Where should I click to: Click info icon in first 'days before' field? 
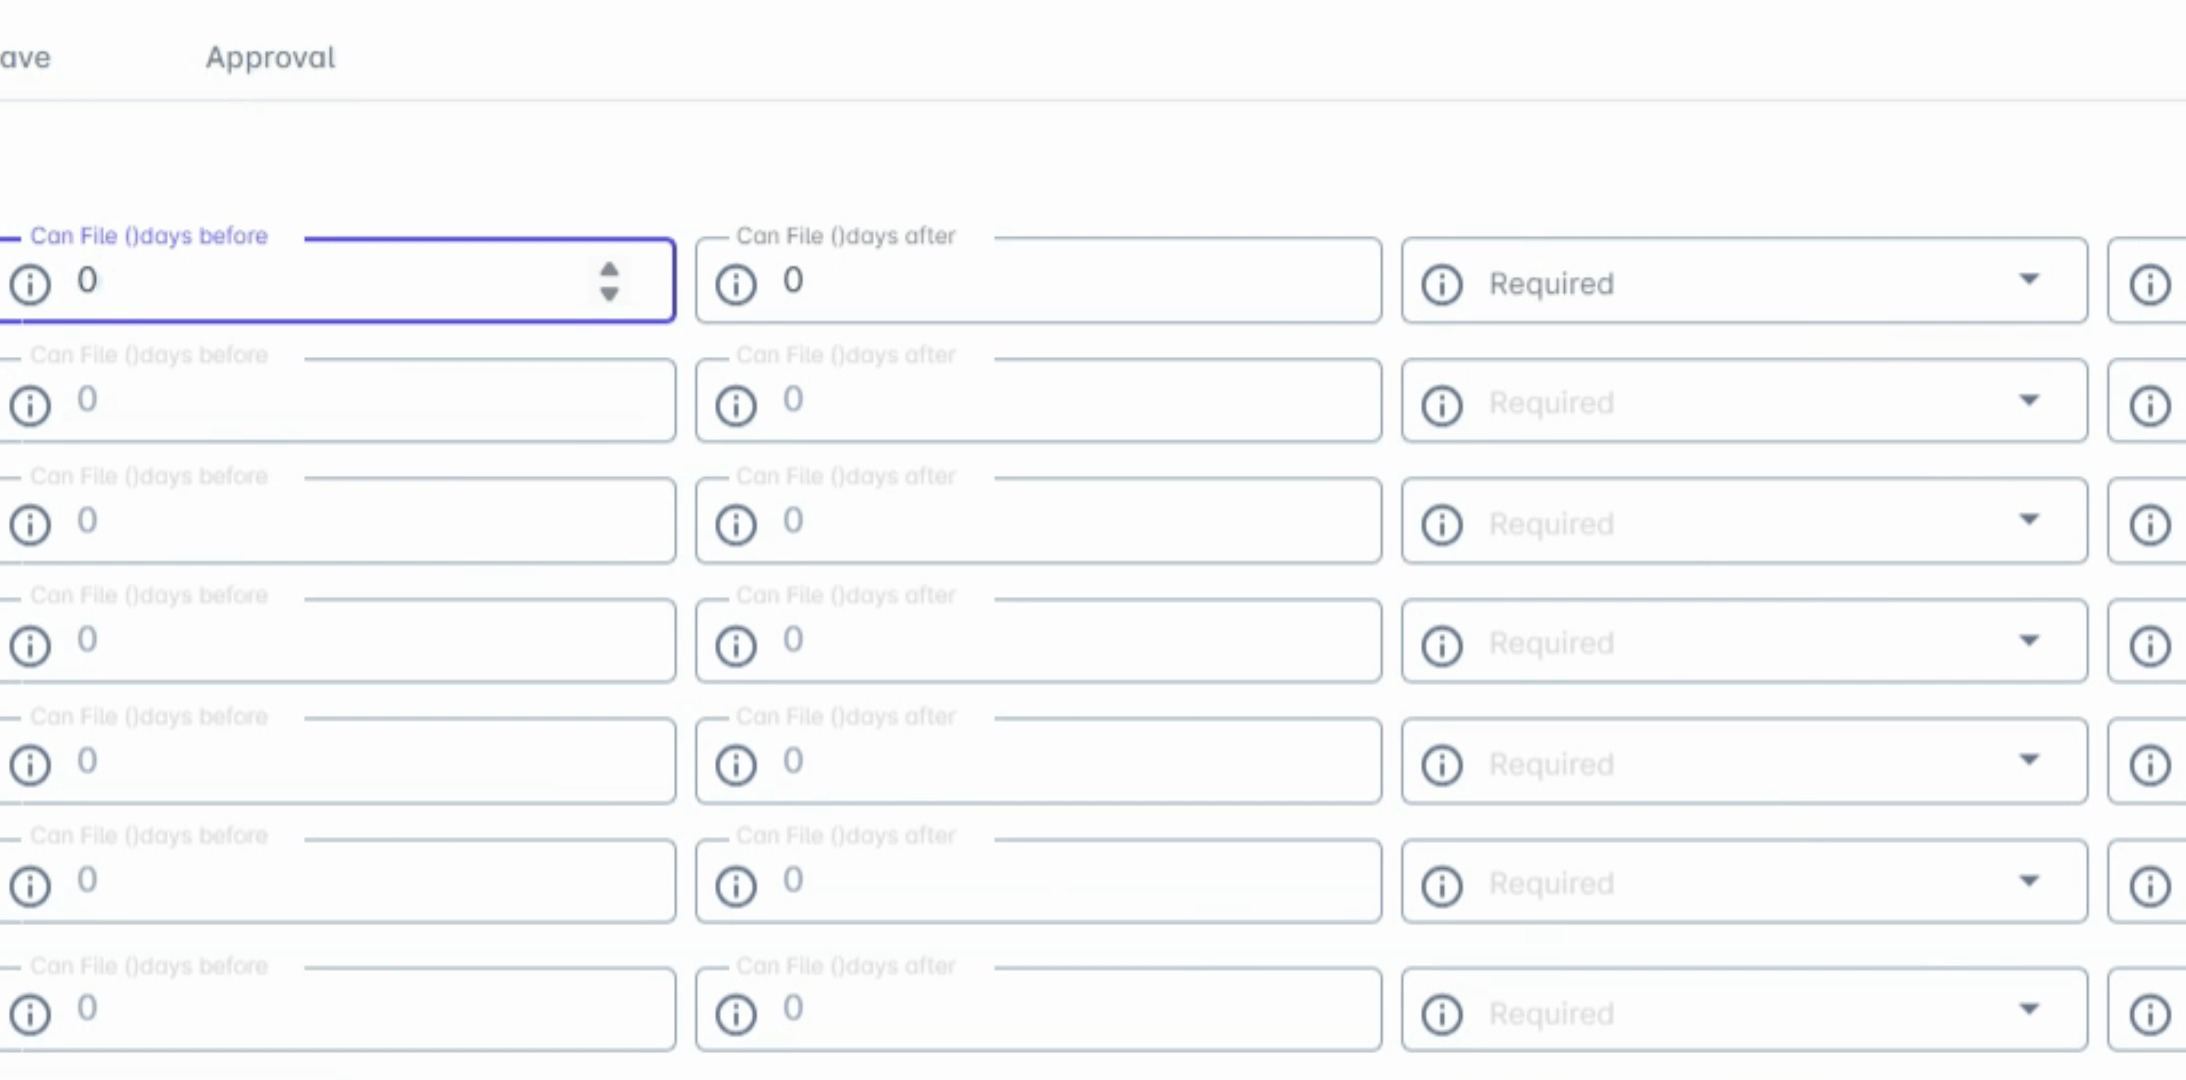(x=30, y=284)
